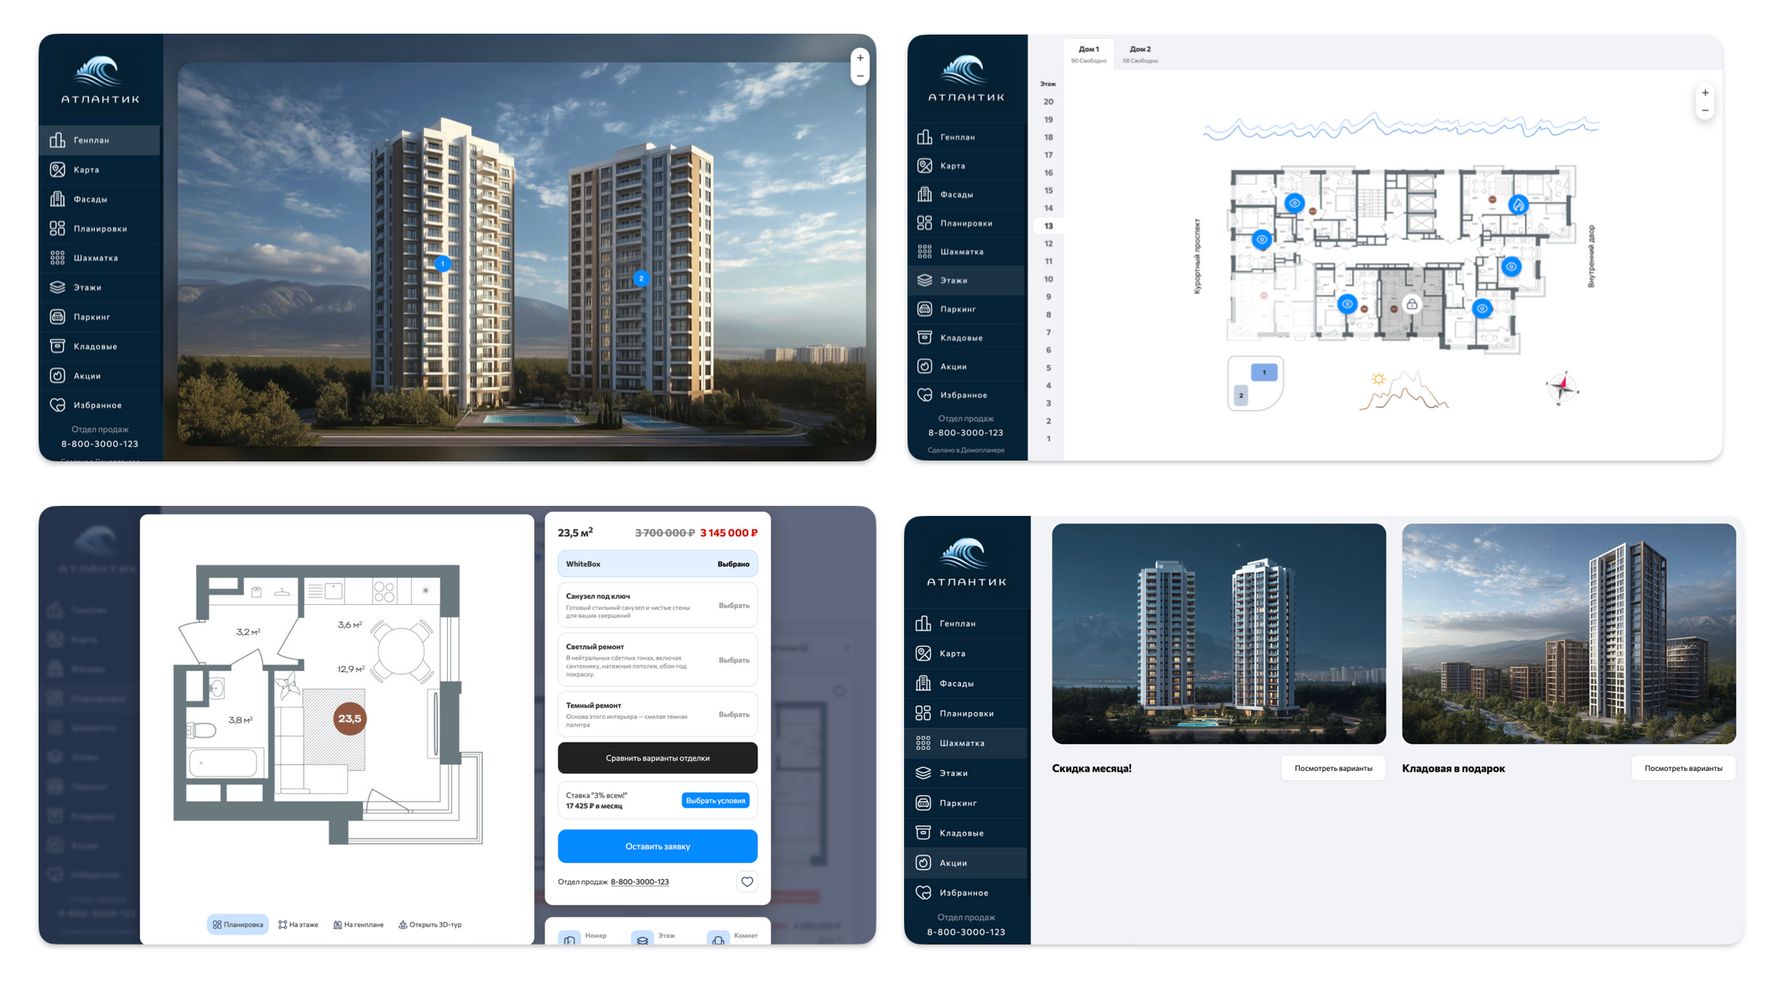Open the Скидка месяца promo image

coord(1219,634)
